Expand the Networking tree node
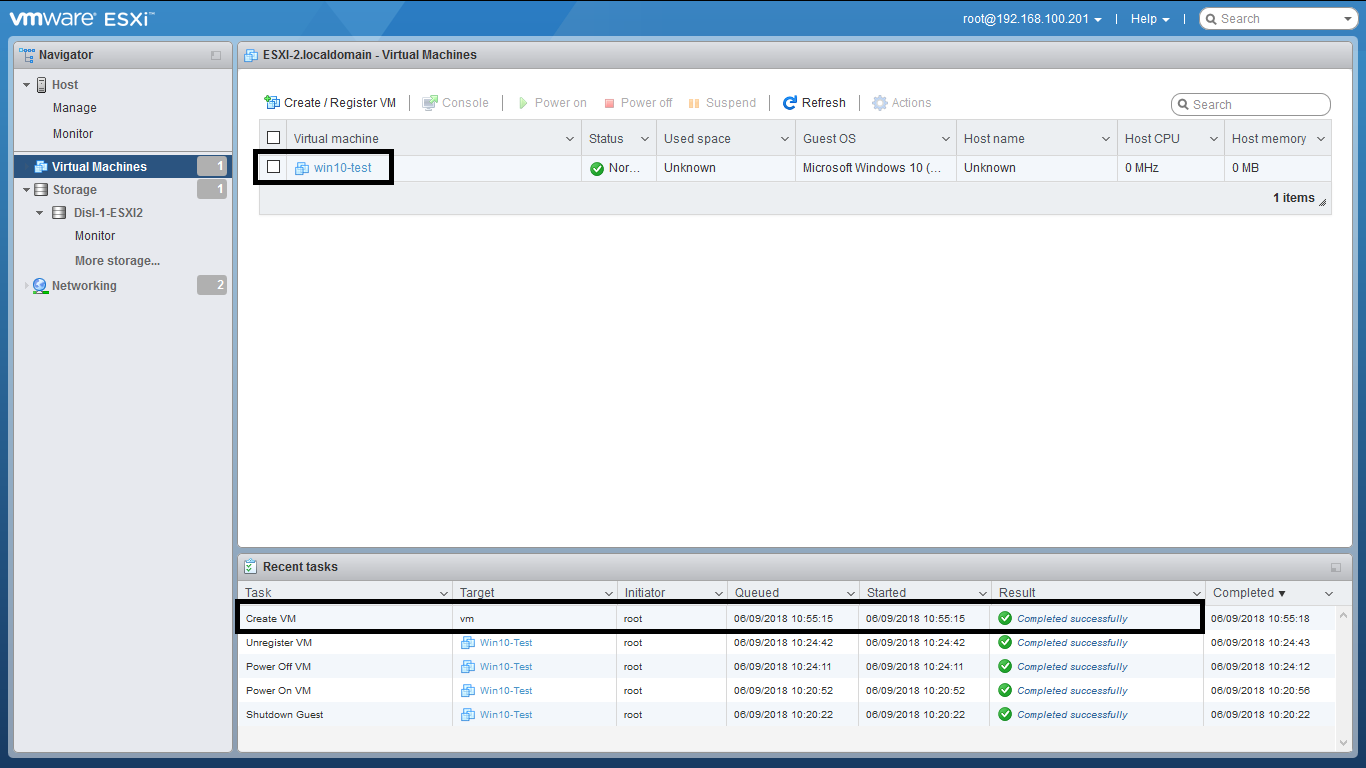The image size is (1366, 768). pos(26,286)
